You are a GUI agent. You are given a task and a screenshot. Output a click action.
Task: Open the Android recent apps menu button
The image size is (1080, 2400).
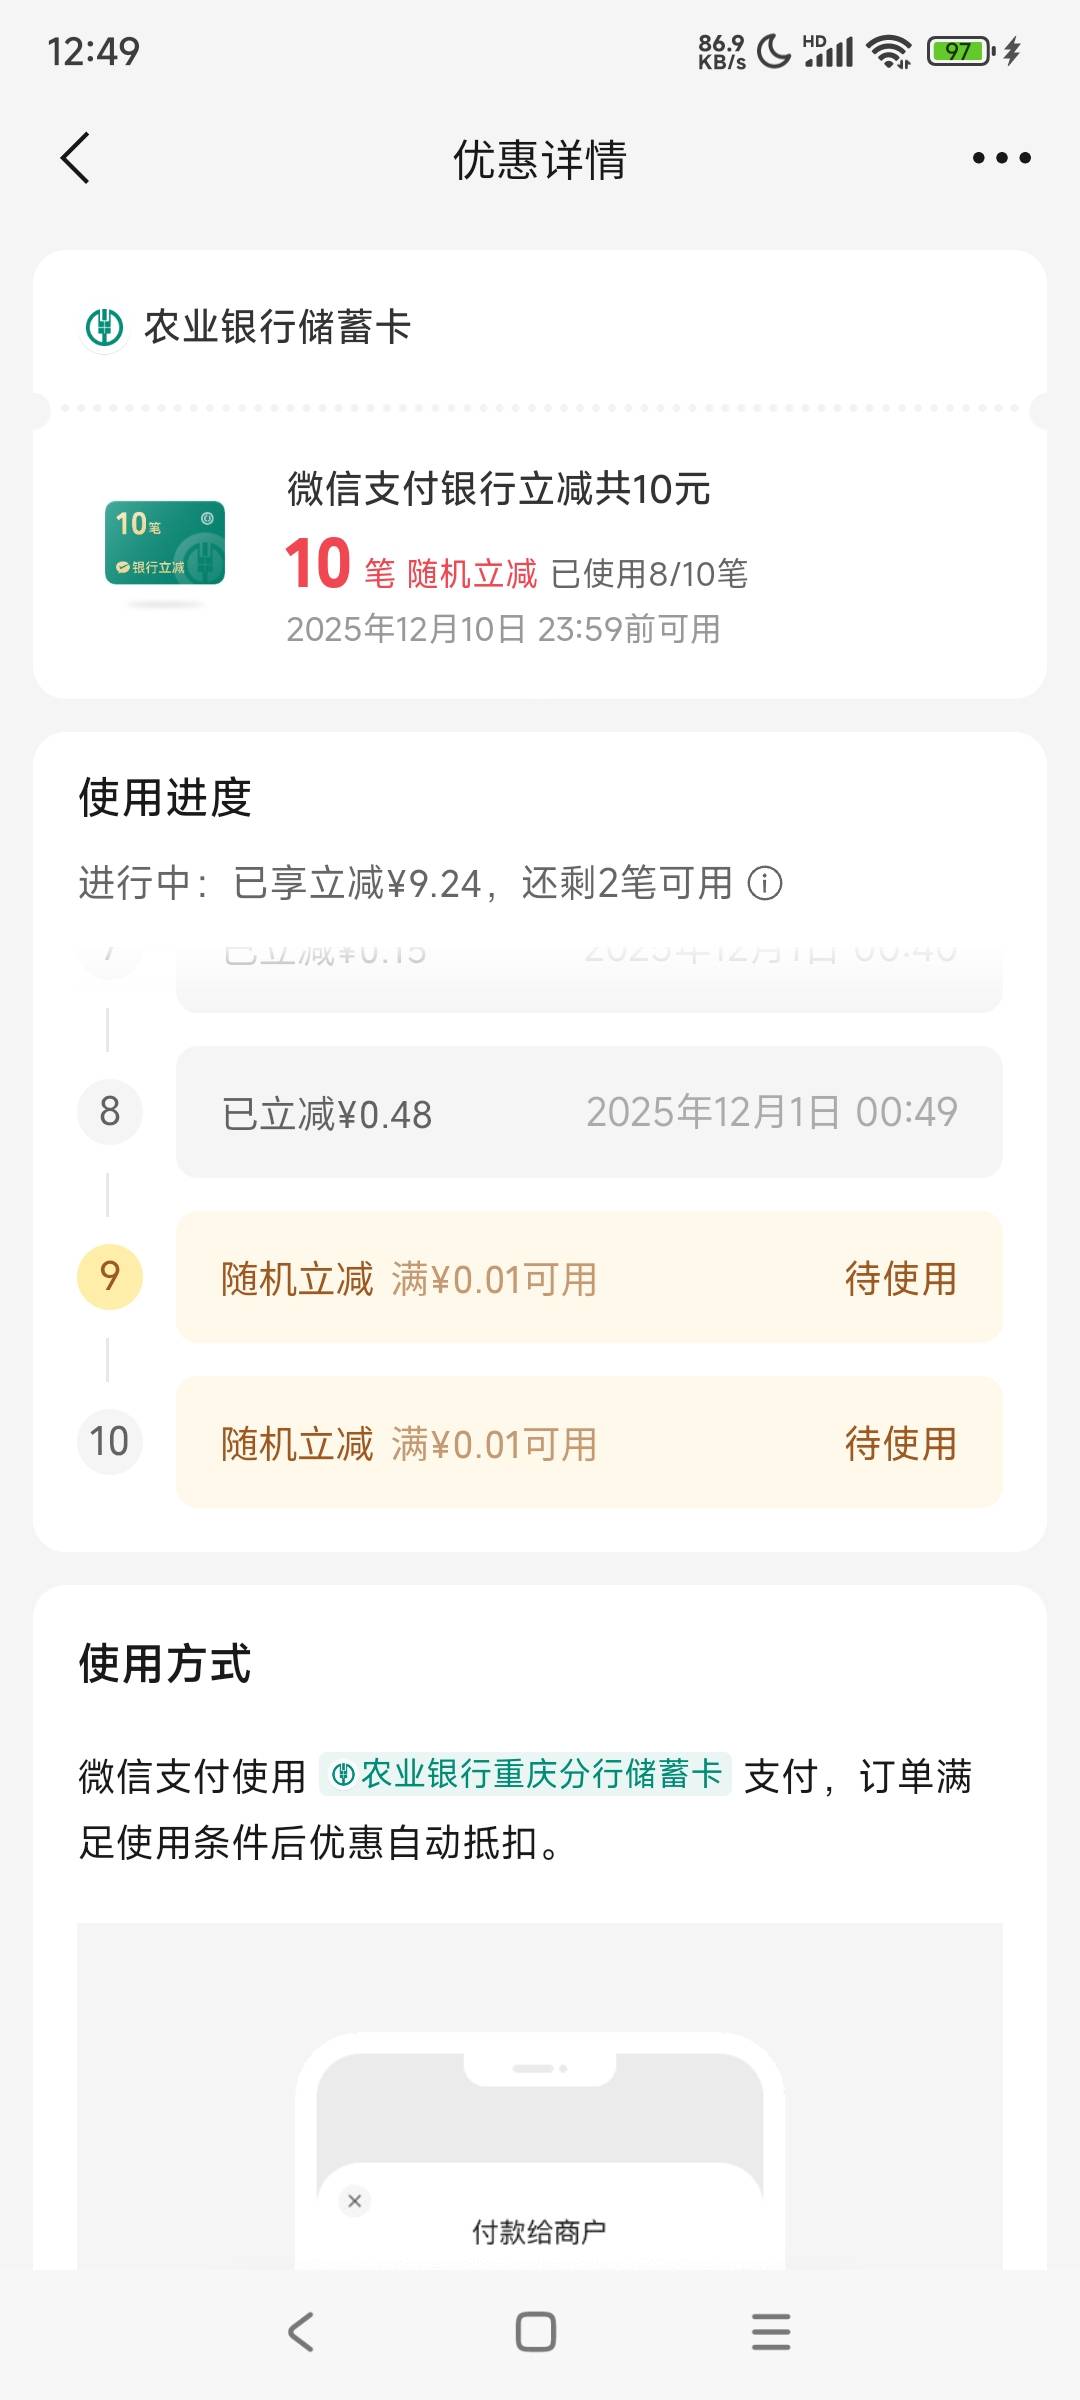click(771, 2332)
